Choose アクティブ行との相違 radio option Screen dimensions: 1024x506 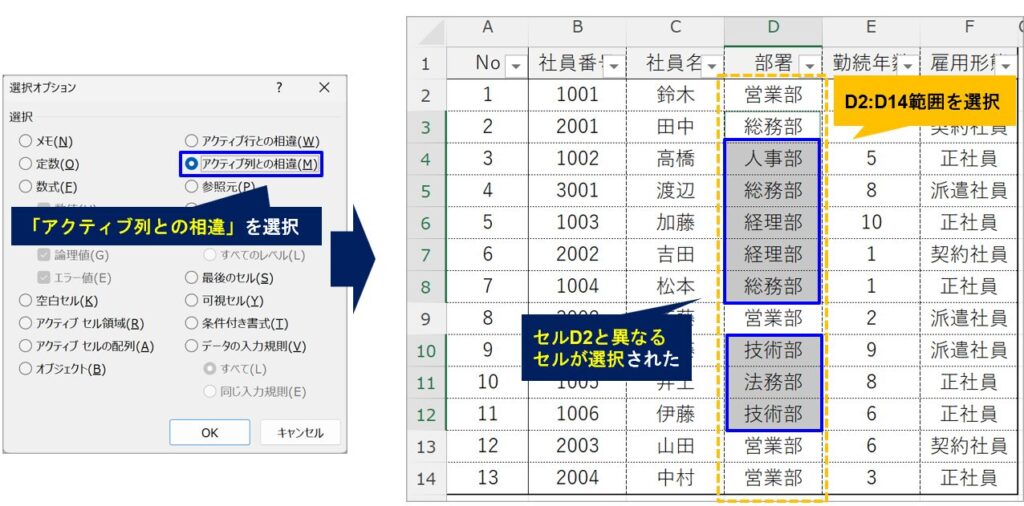191,141
